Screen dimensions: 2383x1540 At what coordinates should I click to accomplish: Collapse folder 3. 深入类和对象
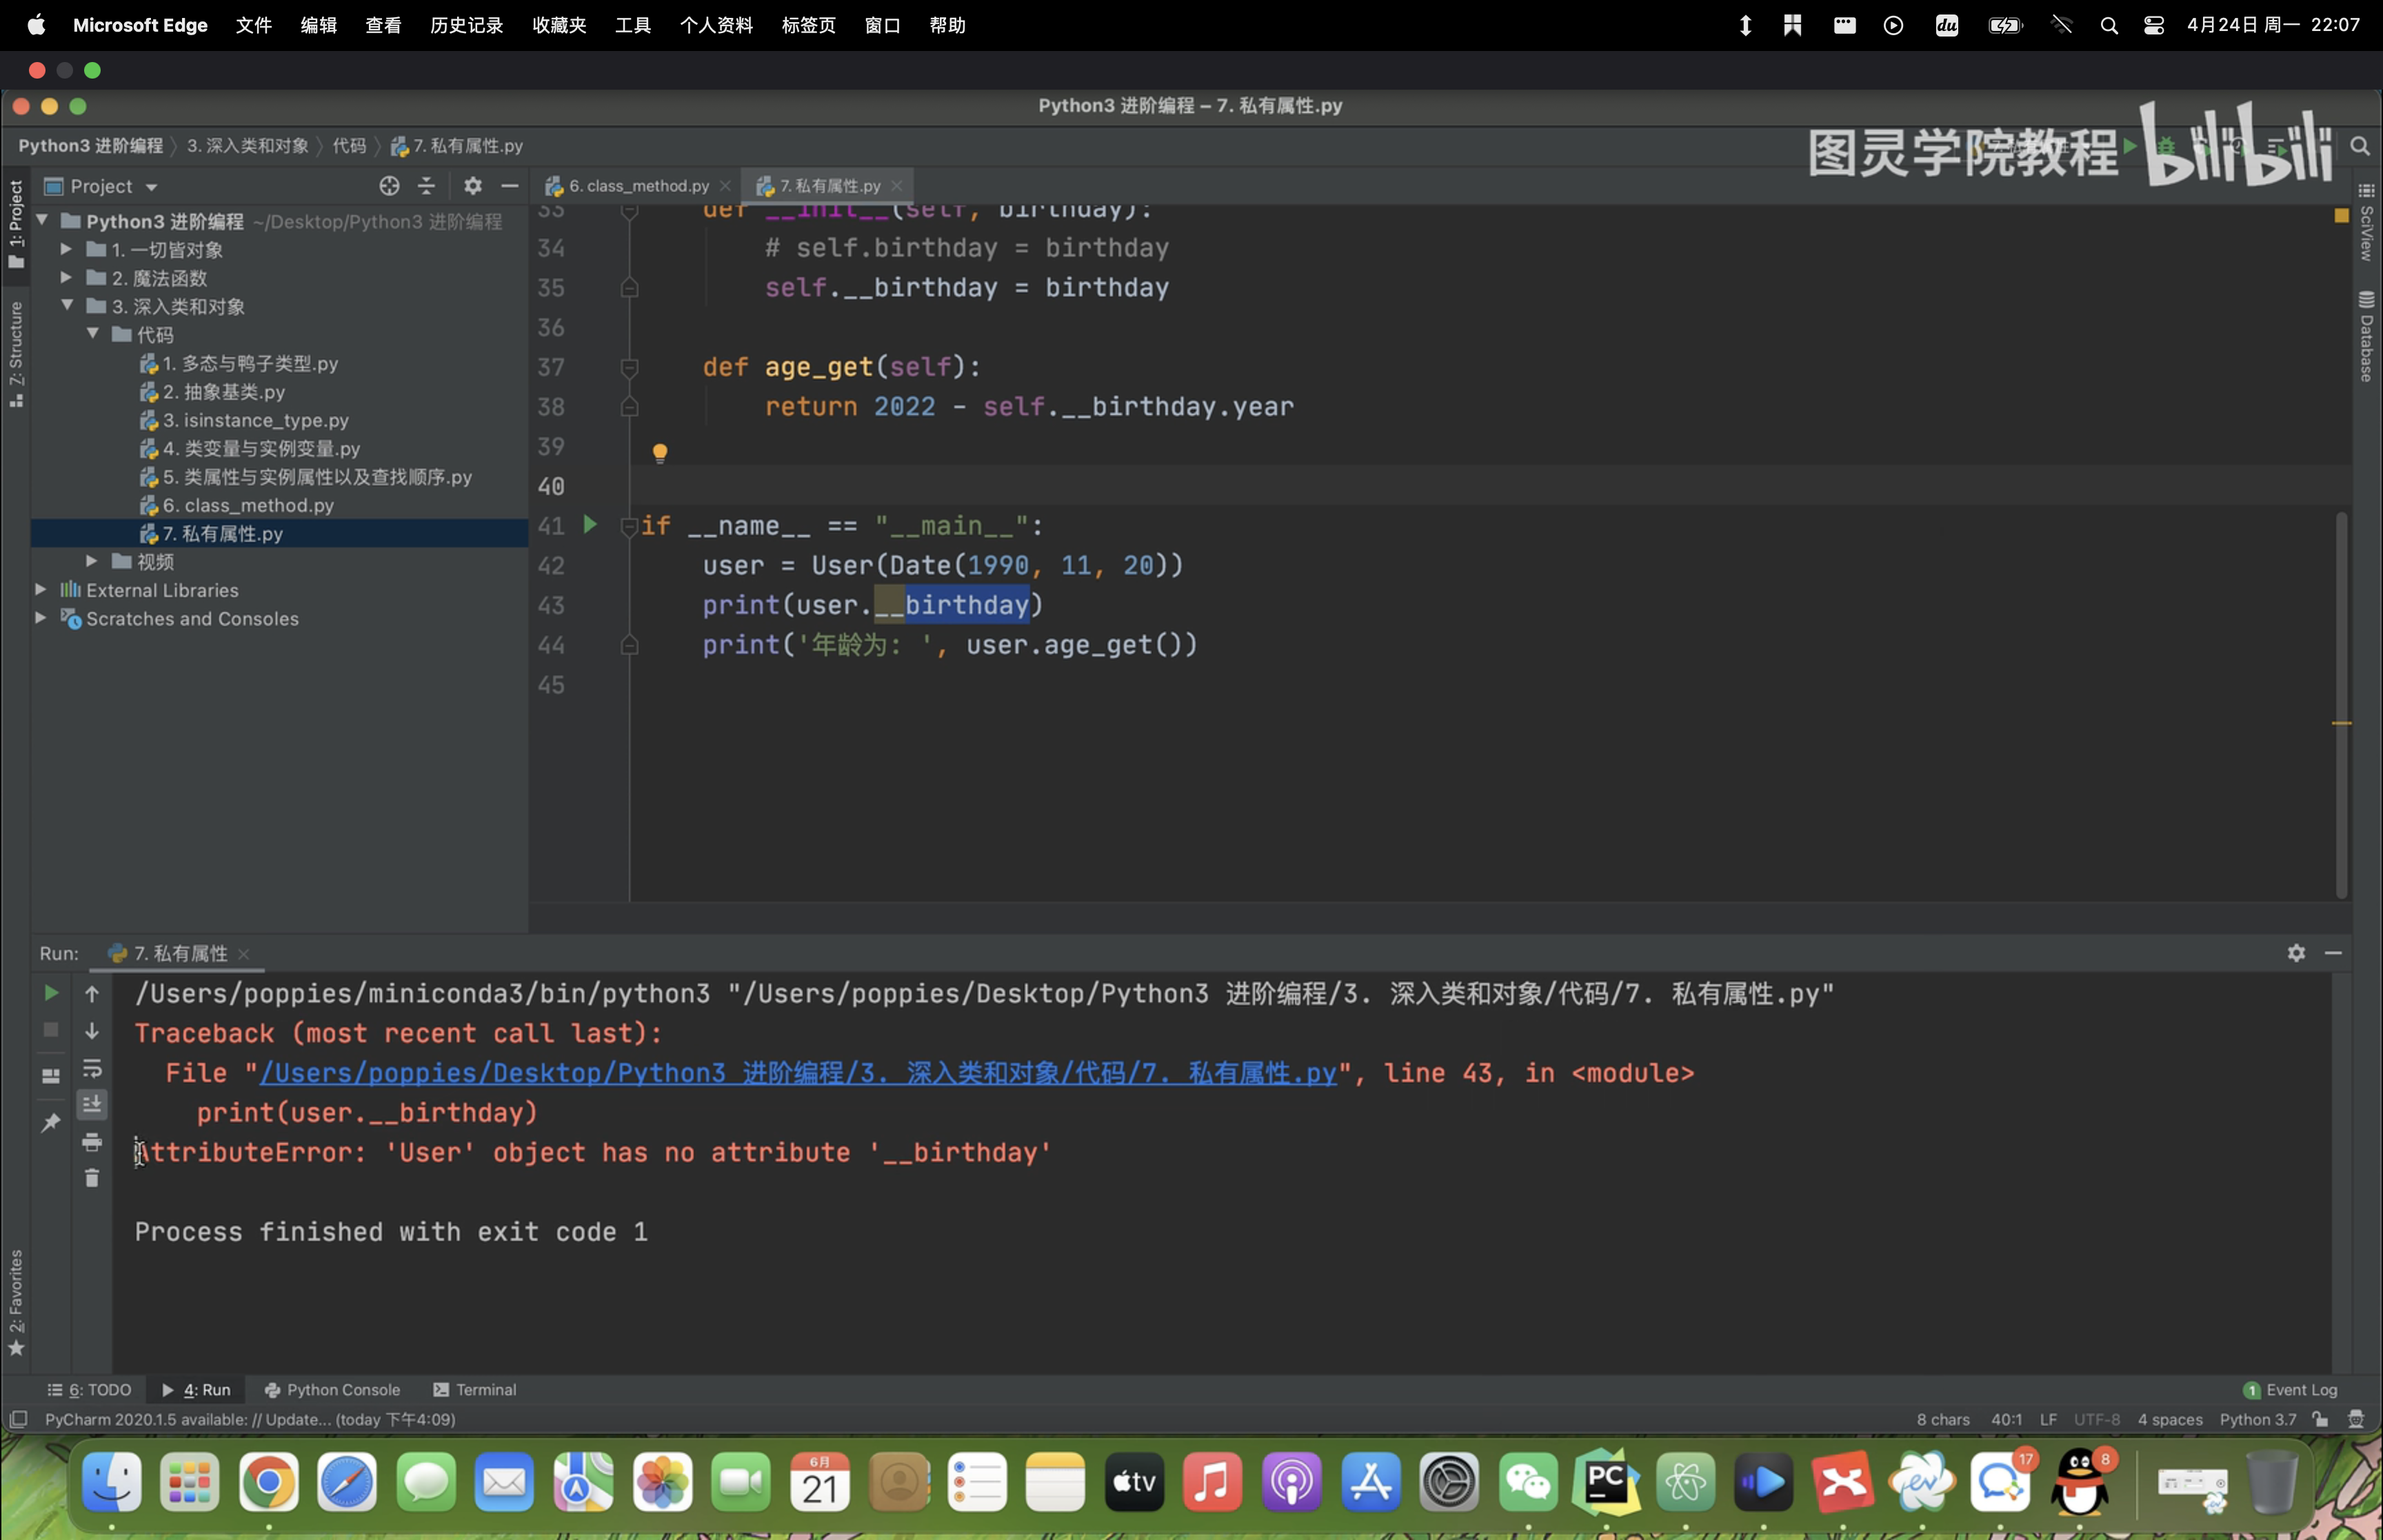click(x=67, y=305)
